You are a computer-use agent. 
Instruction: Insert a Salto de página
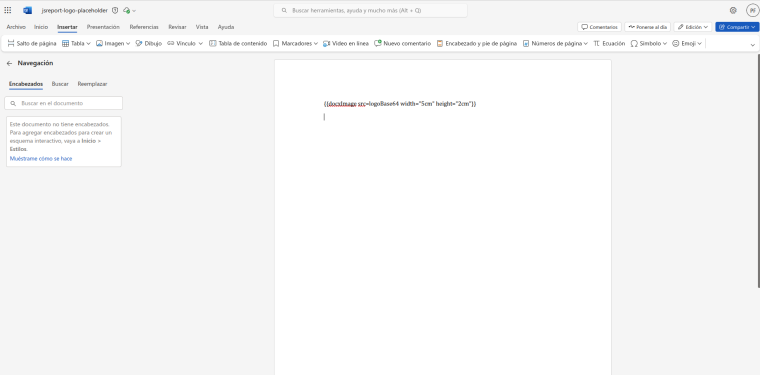tap(32, 44)
